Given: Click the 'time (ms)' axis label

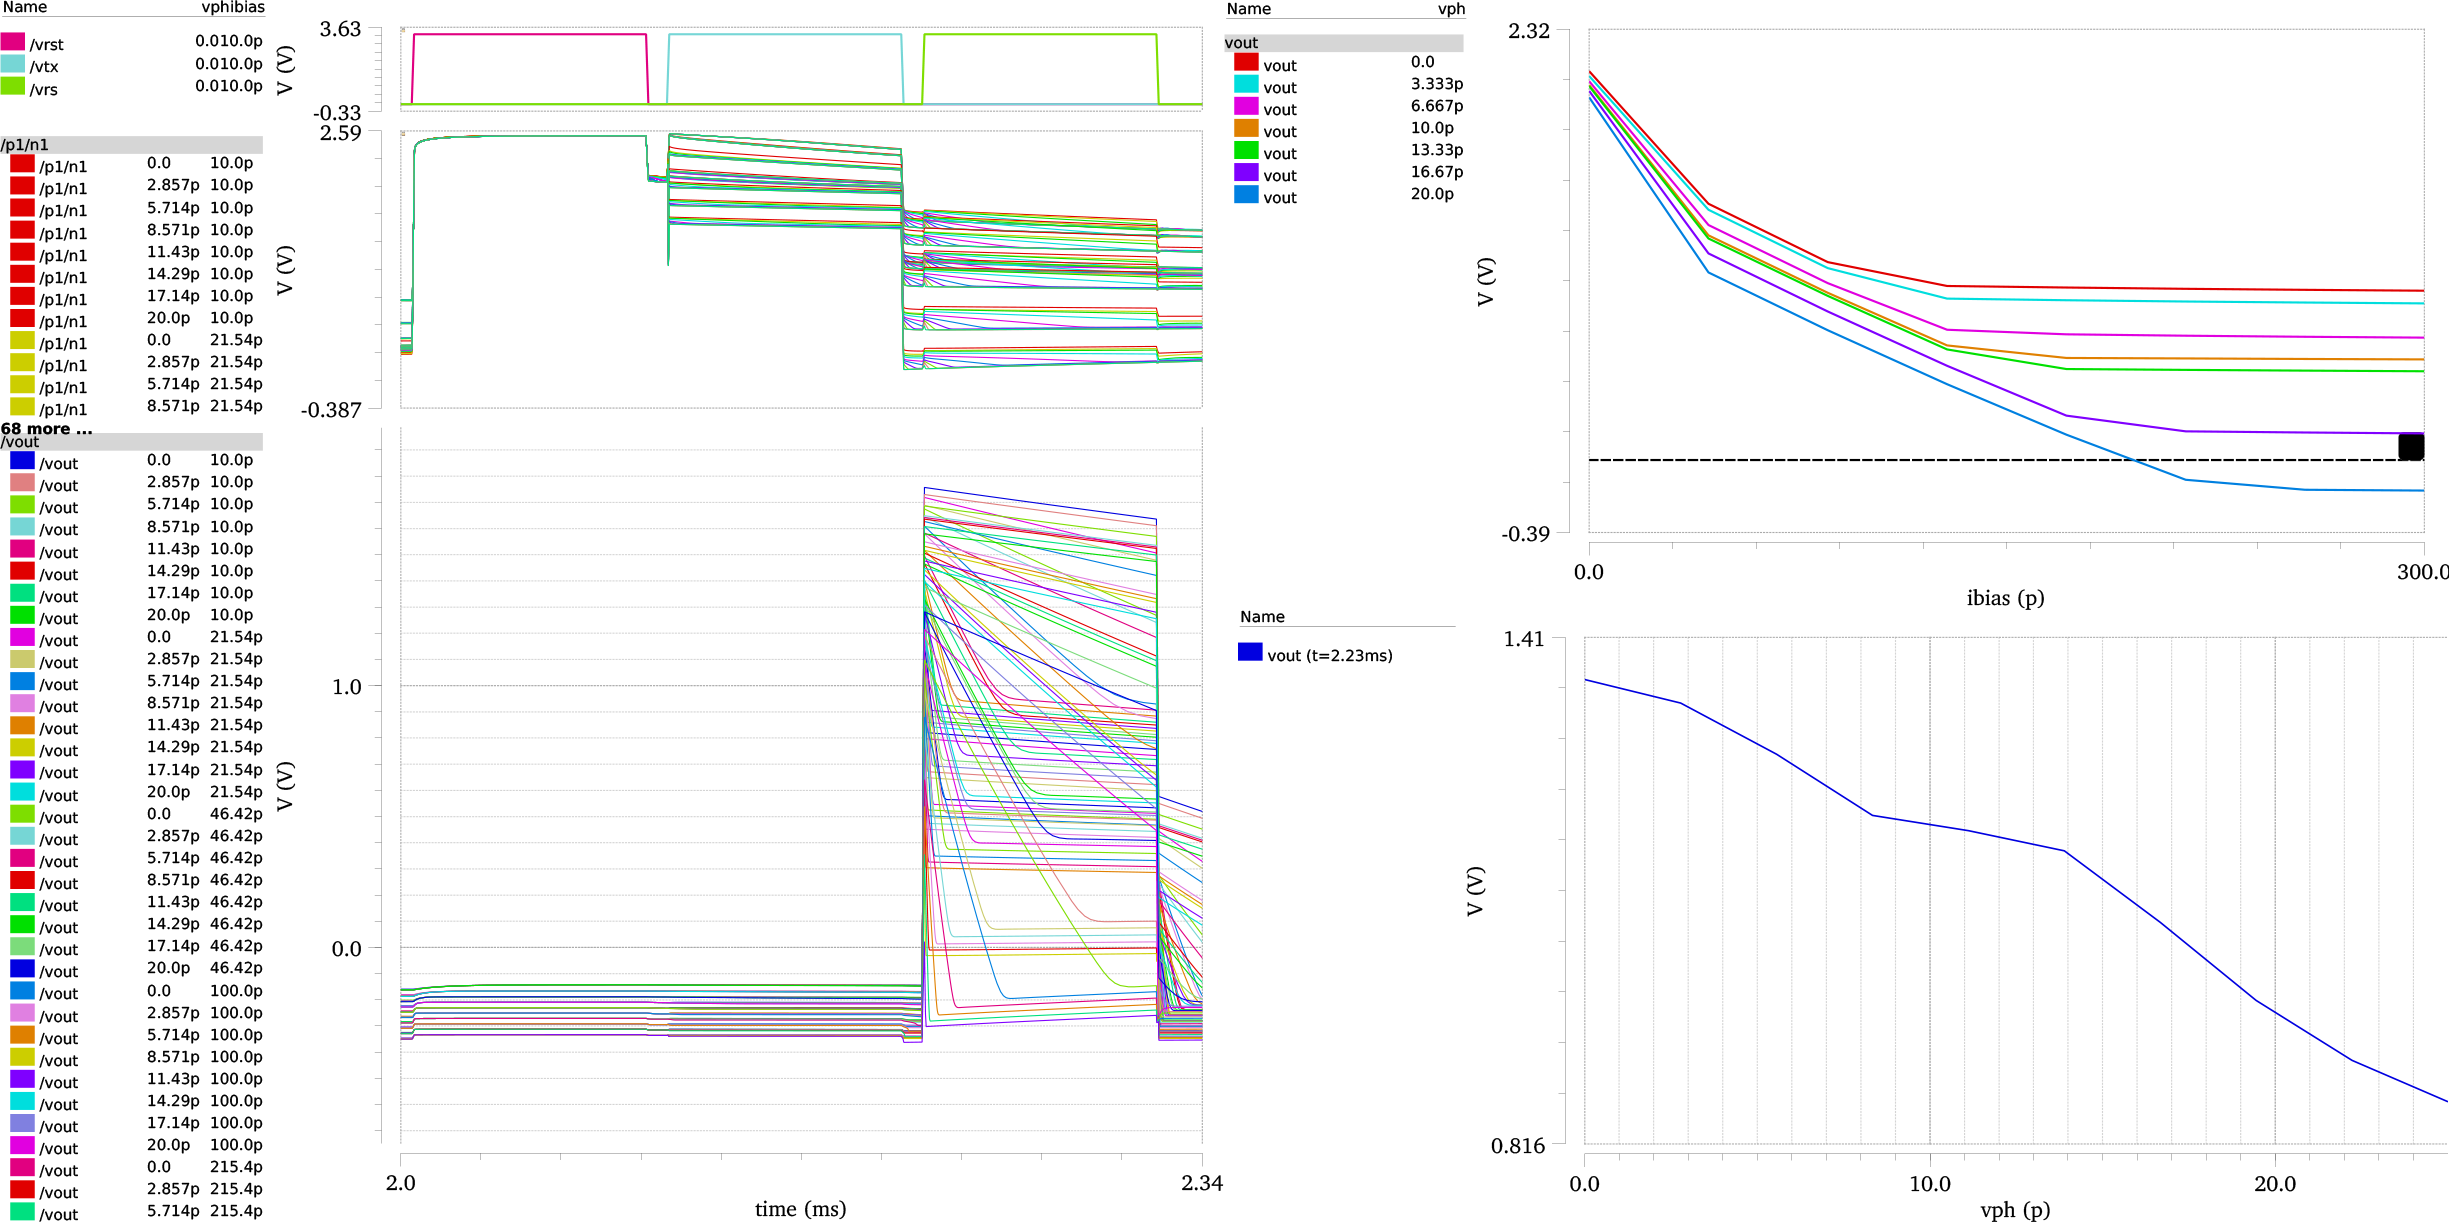Looking at the screenshot, I should [x=800, y=1209].
